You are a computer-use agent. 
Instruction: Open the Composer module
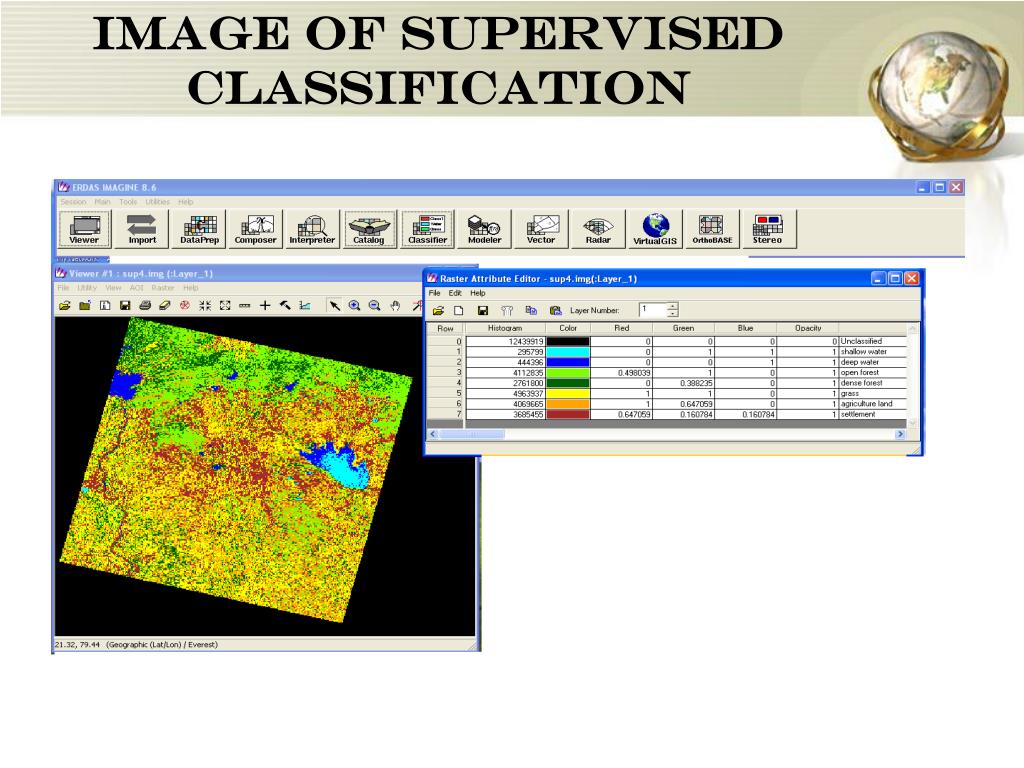tap(255, 229)
